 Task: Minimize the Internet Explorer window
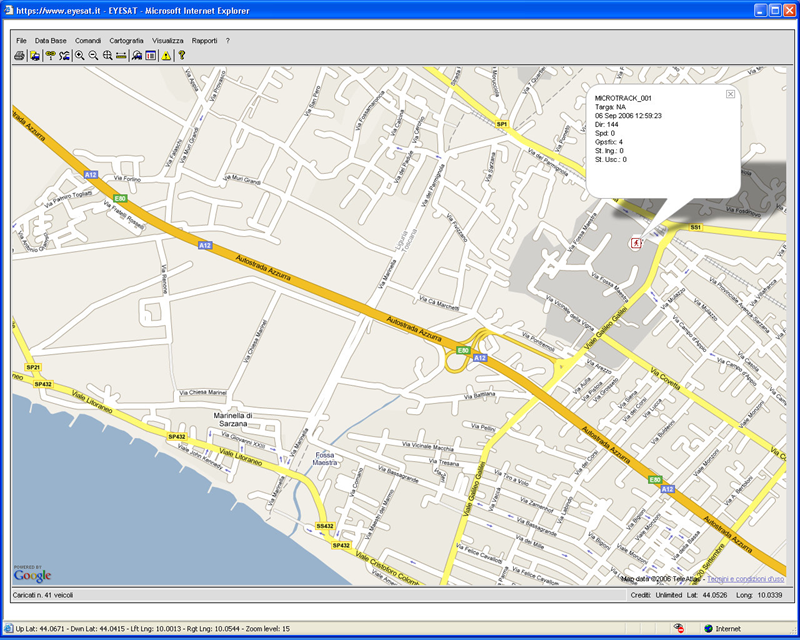pyautogui.click(x=761, y=10)
